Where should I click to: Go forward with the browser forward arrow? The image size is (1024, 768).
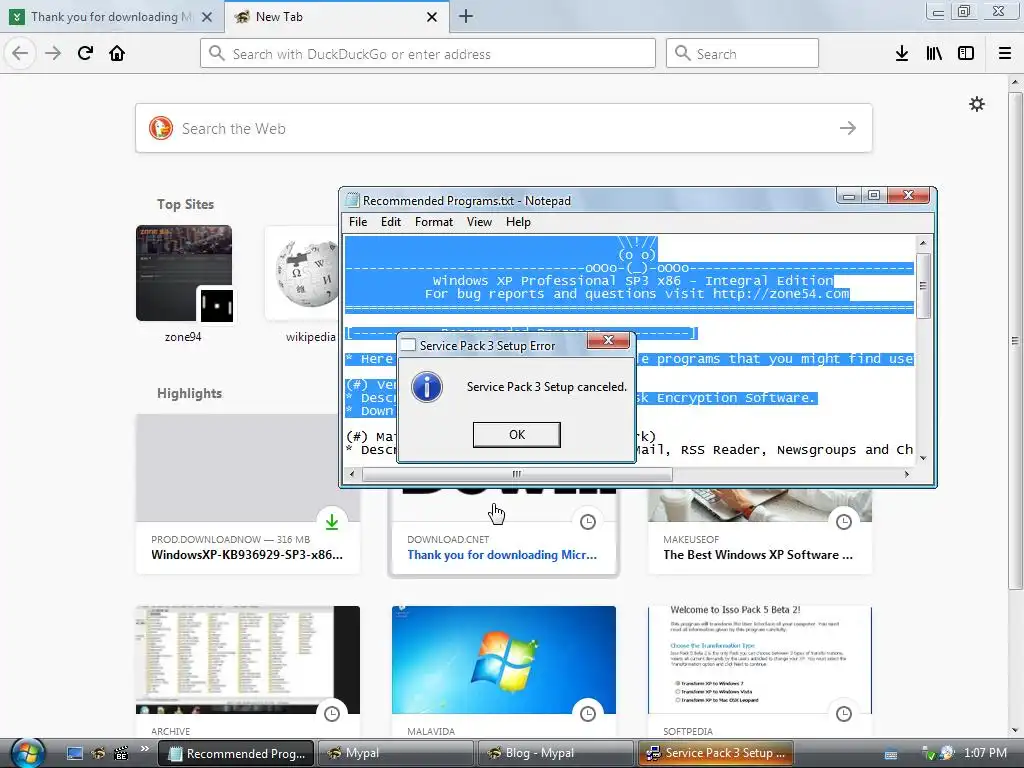pyautogui.click(x=53, y=53)
